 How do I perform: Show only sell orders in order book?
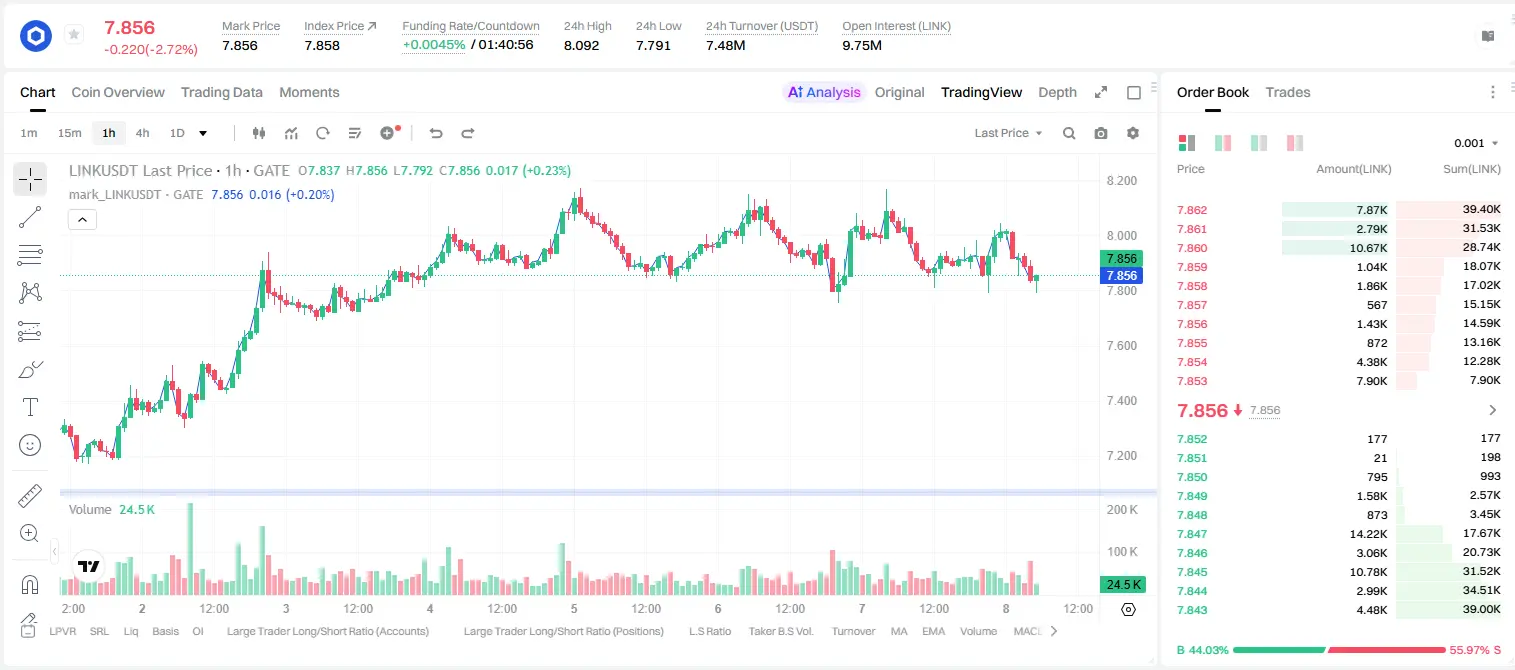pyautogui.click(x=1294, y=143)
